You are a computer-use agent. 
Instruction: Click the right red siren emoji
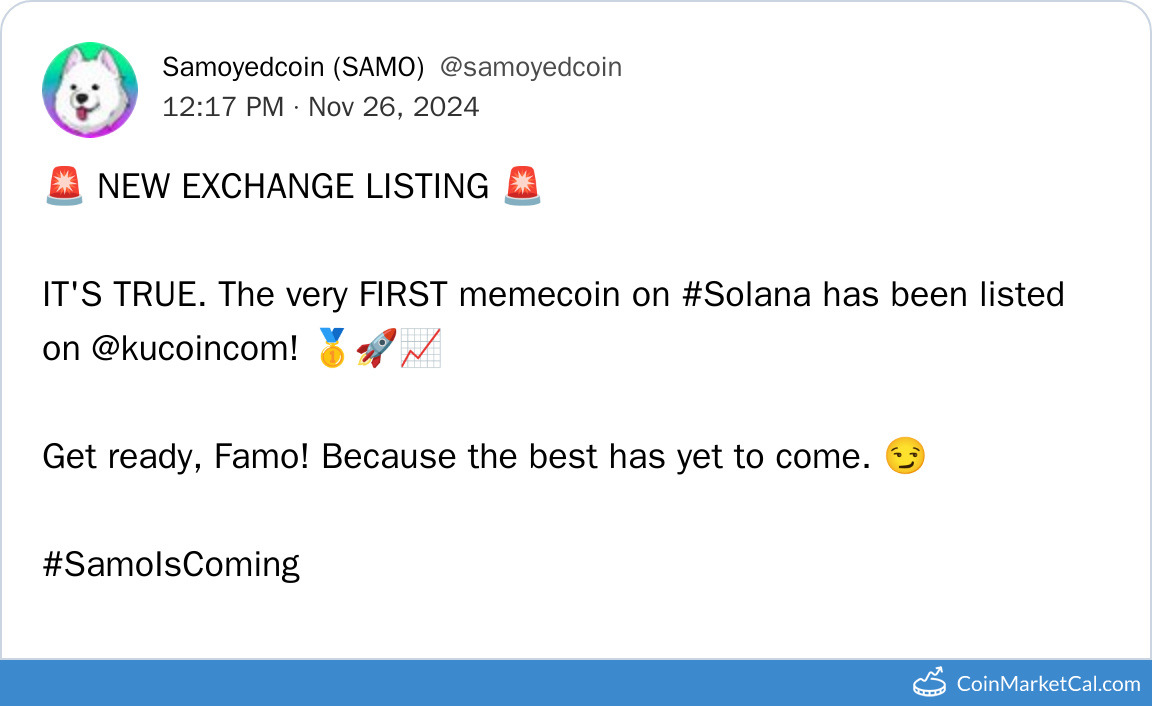click(522, 187)
